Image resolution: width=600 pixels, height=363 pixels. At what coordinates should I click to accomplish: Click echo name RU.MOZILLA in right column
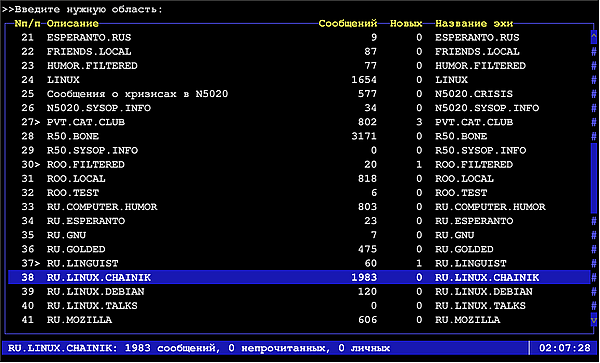468,320
